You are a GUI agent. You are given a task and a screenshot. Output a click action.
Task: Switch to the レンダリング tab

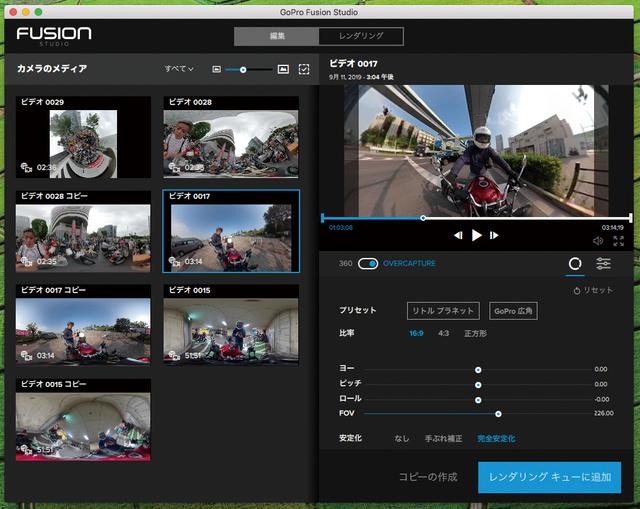tap(361, 36)
